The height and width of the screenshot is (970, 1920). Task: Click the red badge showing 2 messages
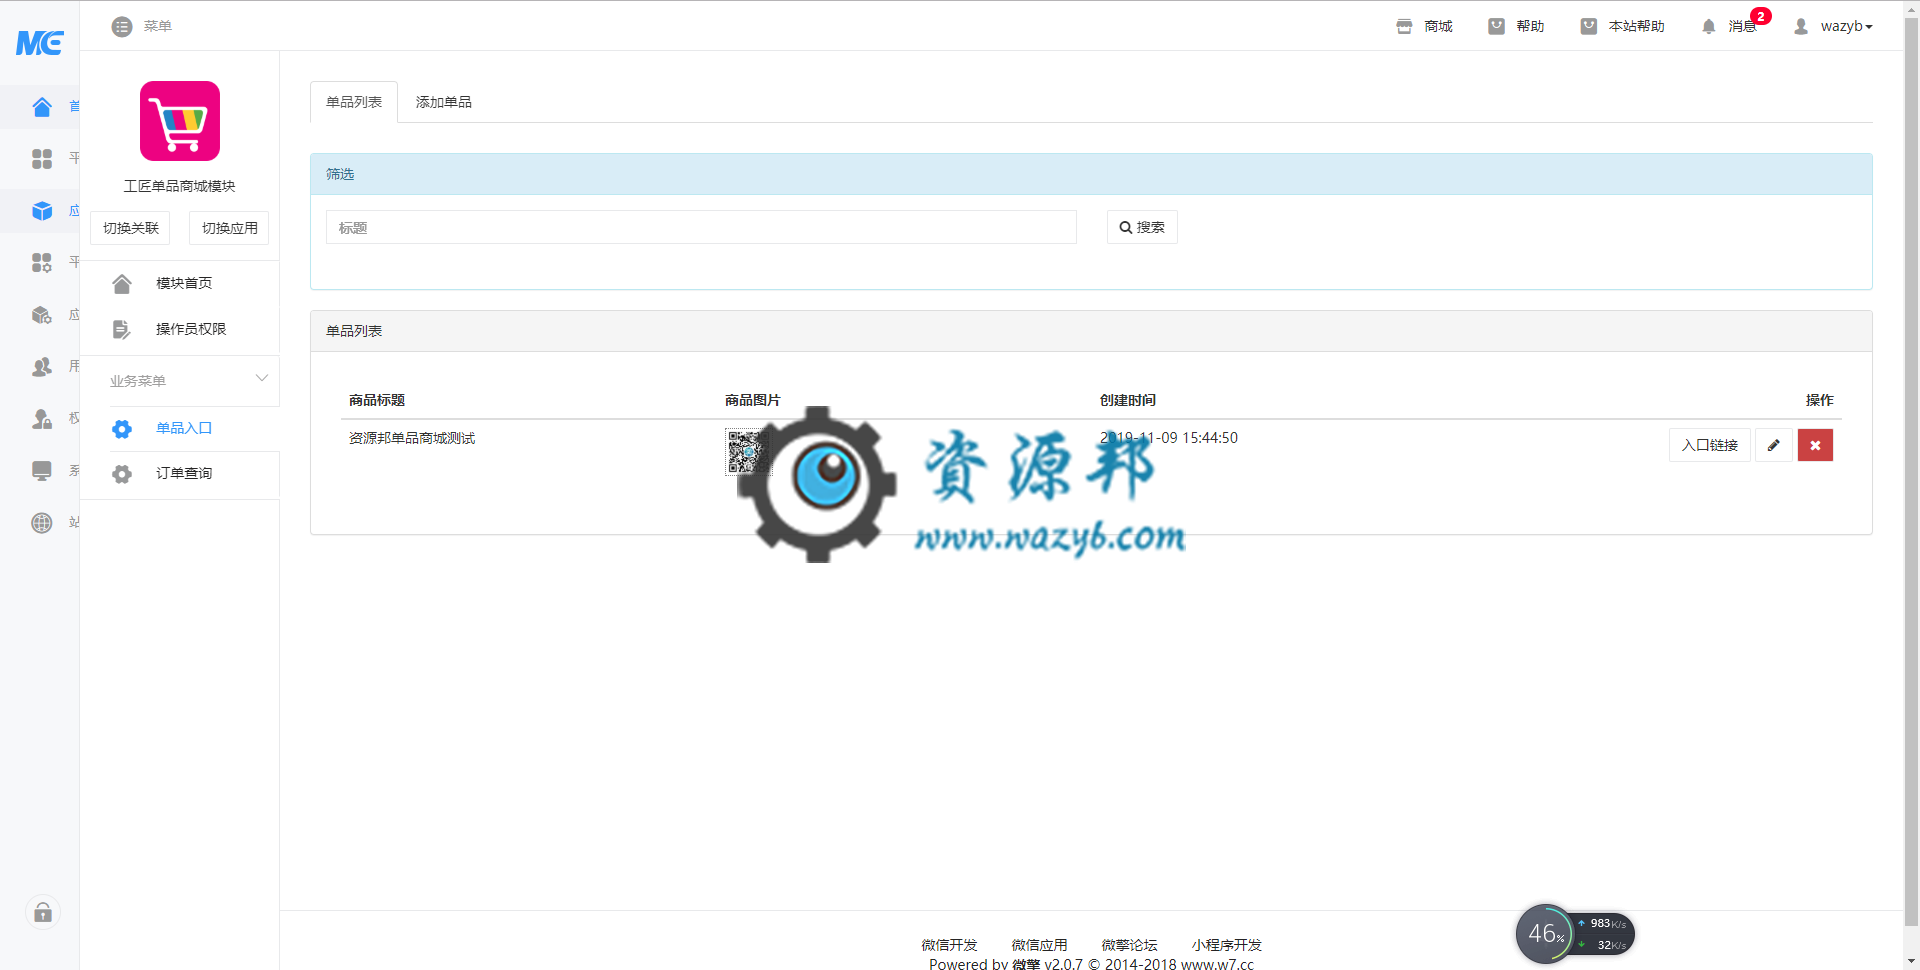coord(1761,16)
